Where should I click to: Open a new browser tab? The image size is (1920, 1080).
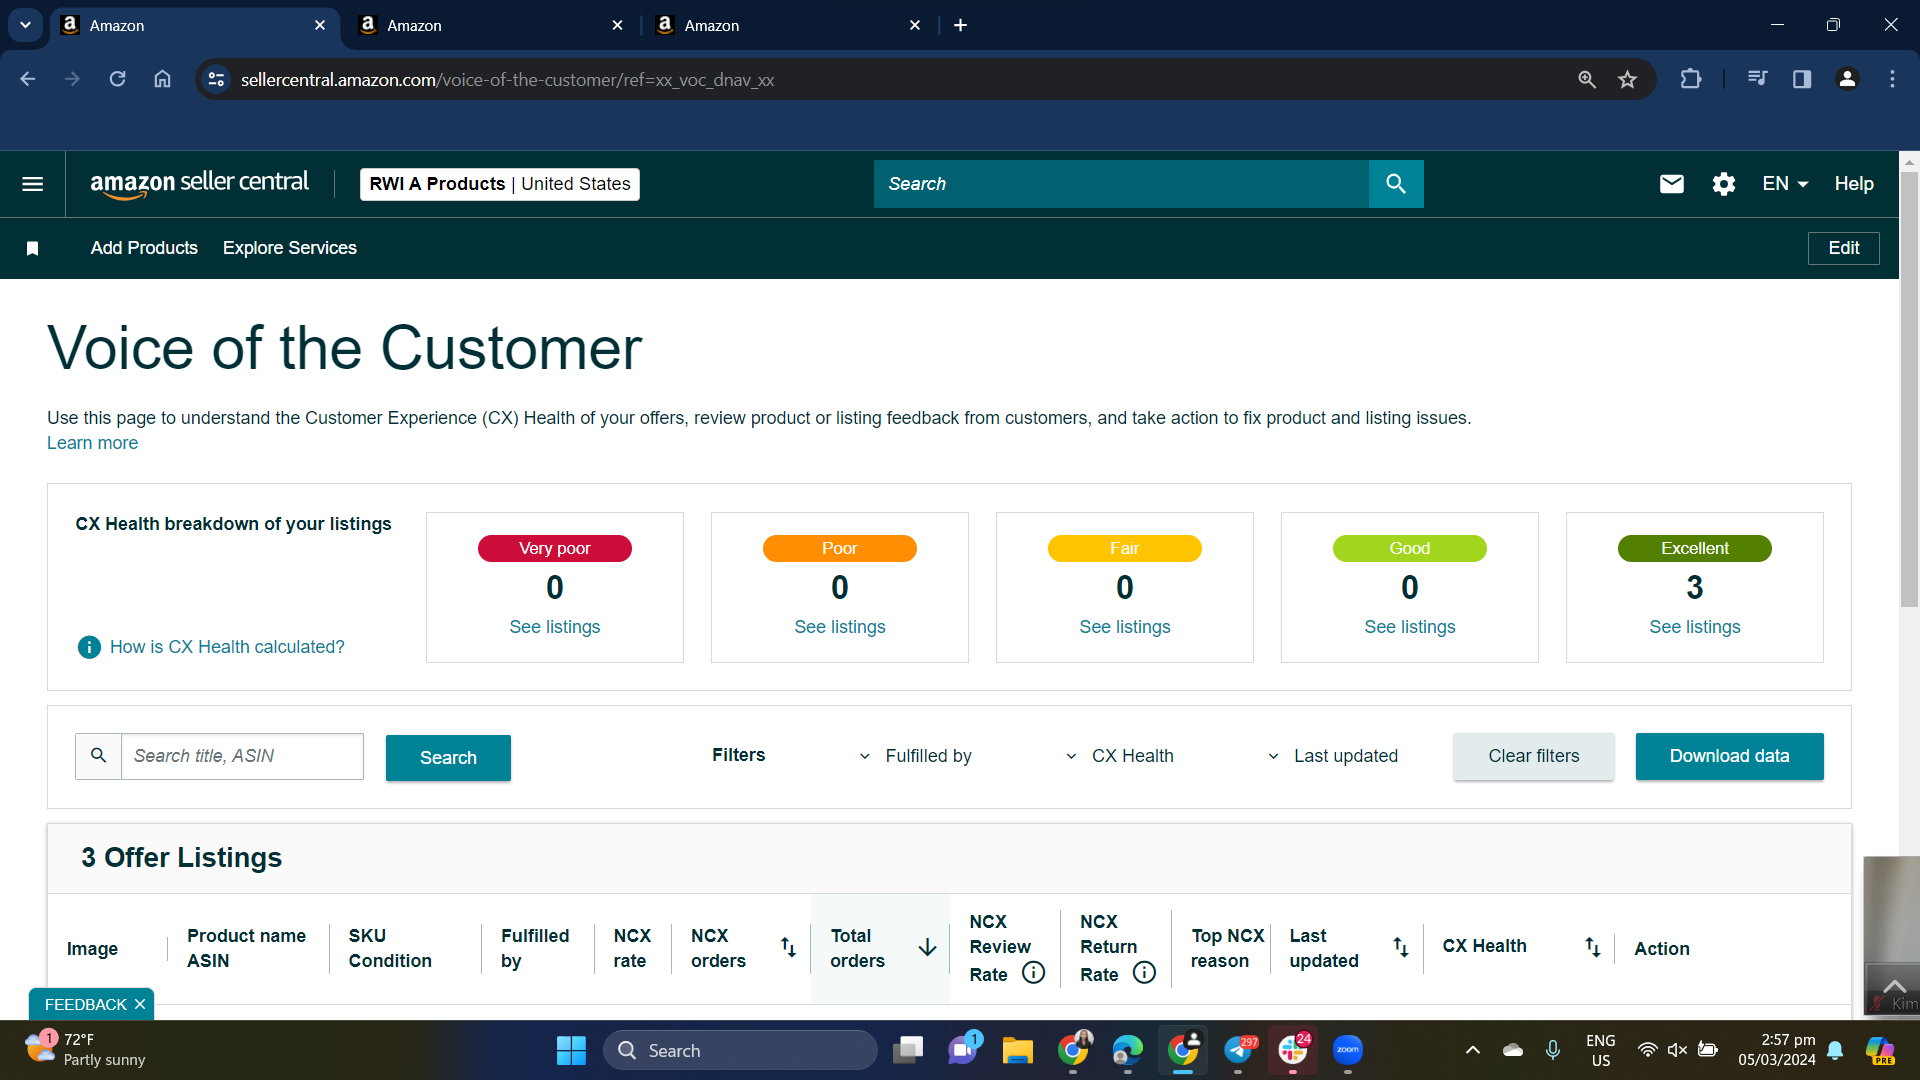click(x=960, y=25)
